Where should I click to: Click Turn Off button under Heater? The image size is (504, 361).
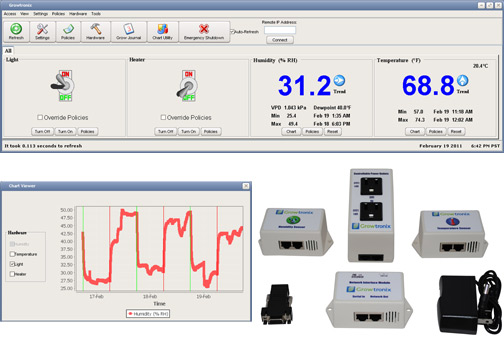pyautogui.click(x=166, y=131)
